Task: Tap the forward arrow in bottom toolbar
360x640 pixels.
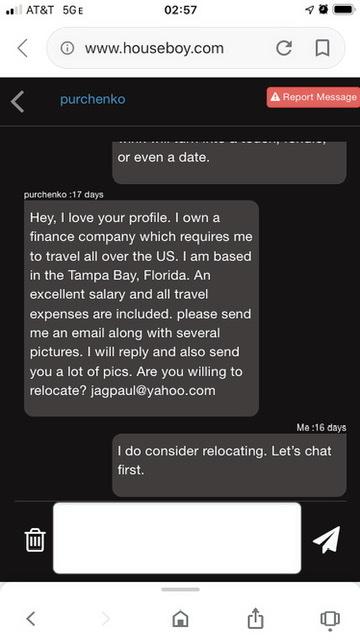Action: coord(106,619)
